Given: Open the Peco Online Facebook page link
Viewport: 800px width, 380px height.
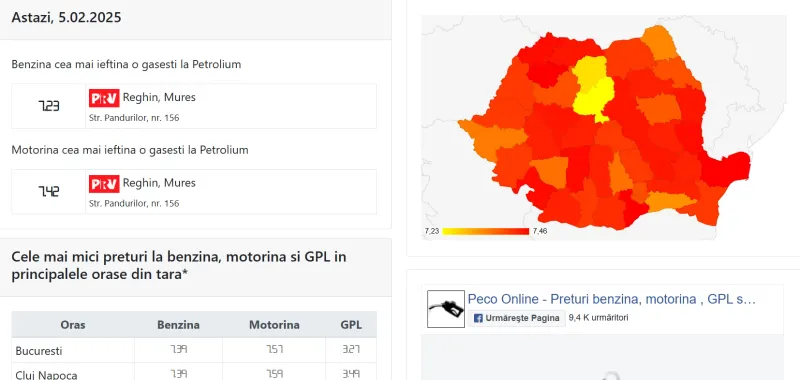Looking at the screenshot, I should pyautogui.click(x=611, y=299).
